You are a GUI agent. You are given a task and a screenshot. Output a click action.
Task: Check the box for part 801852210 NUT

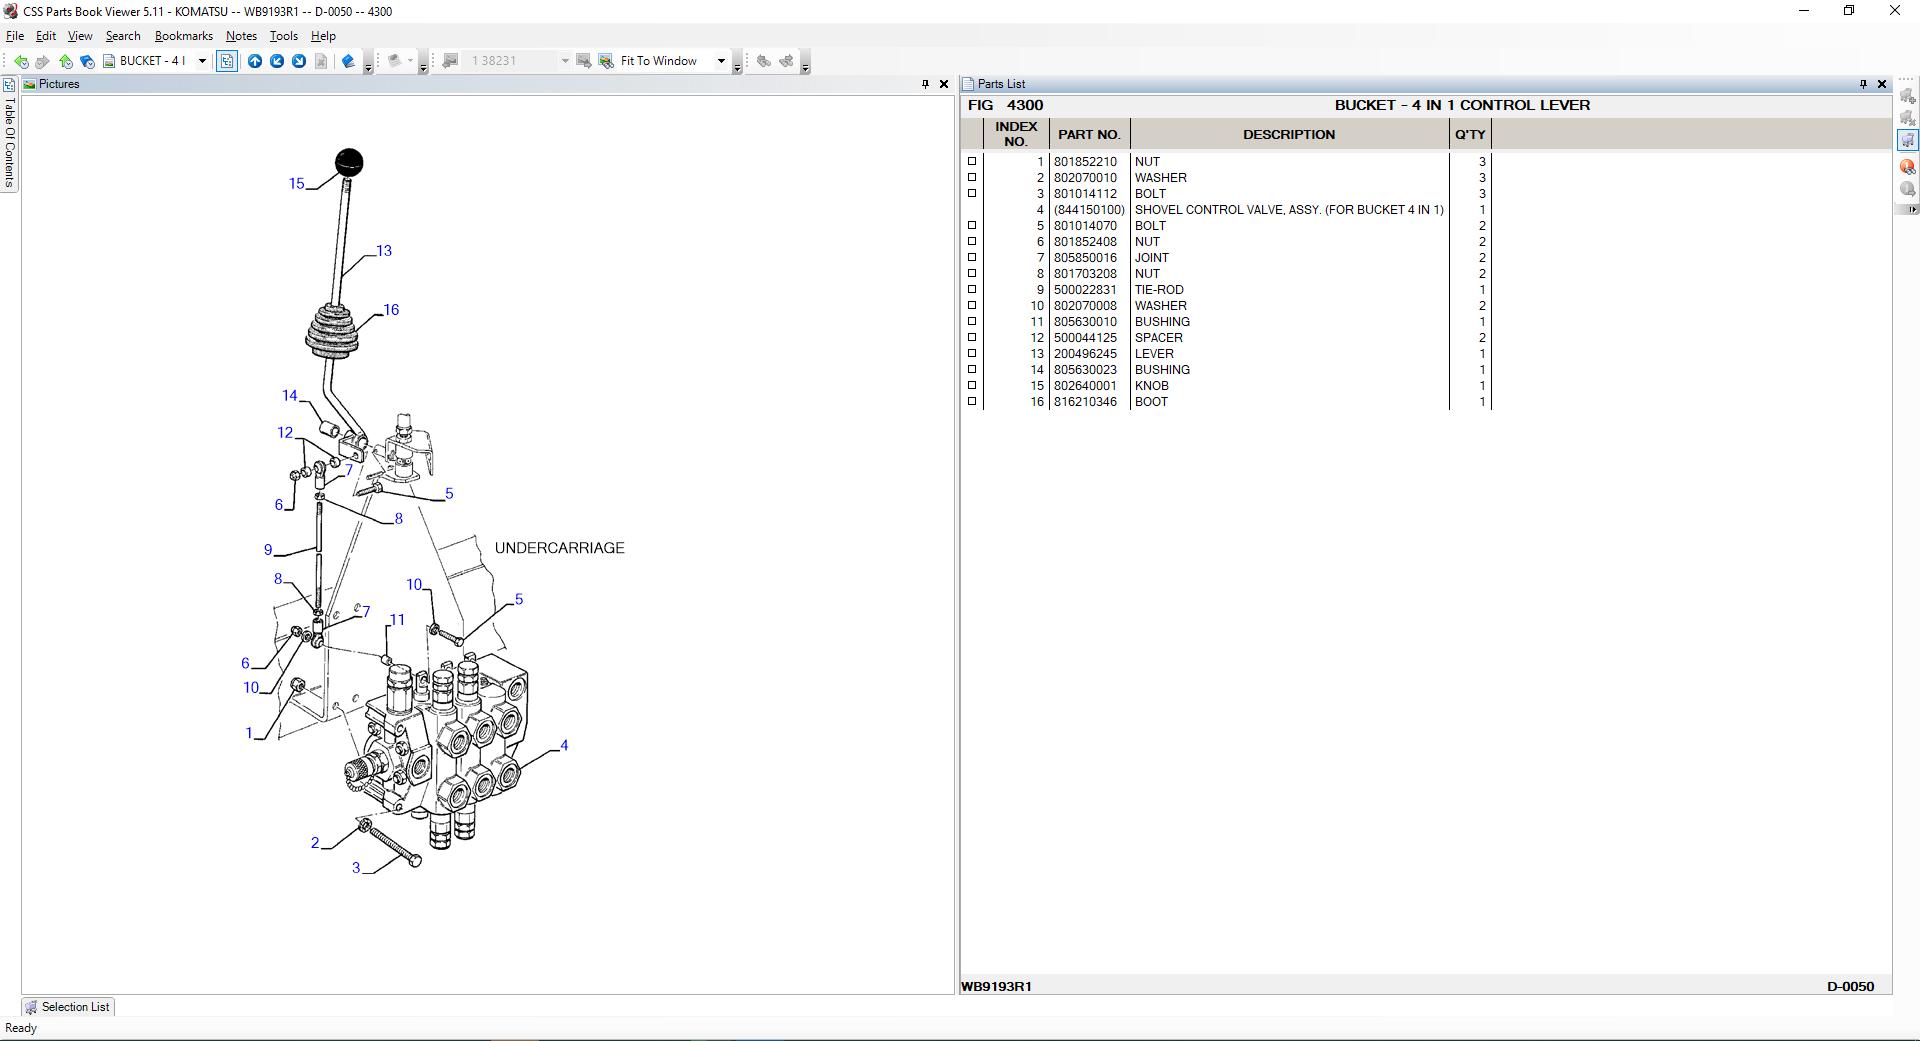[x=972, y=162]
